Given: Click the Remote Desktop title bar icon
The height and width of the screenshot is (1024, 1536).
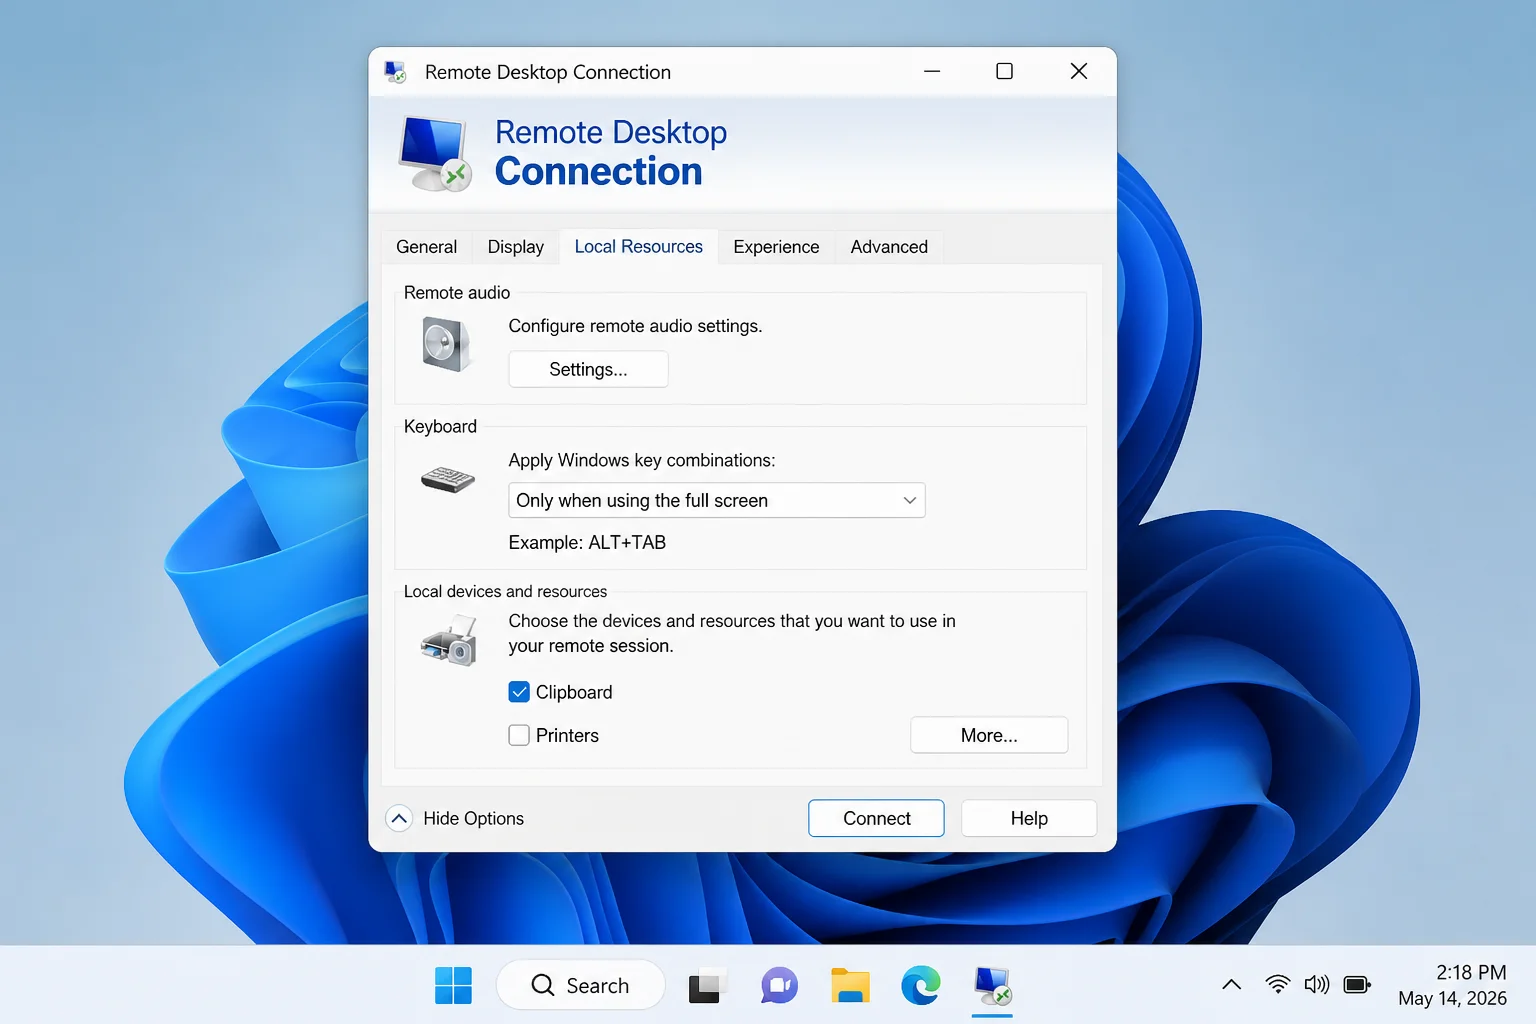Looking at the screenshot, I should [x=396, y=72].
